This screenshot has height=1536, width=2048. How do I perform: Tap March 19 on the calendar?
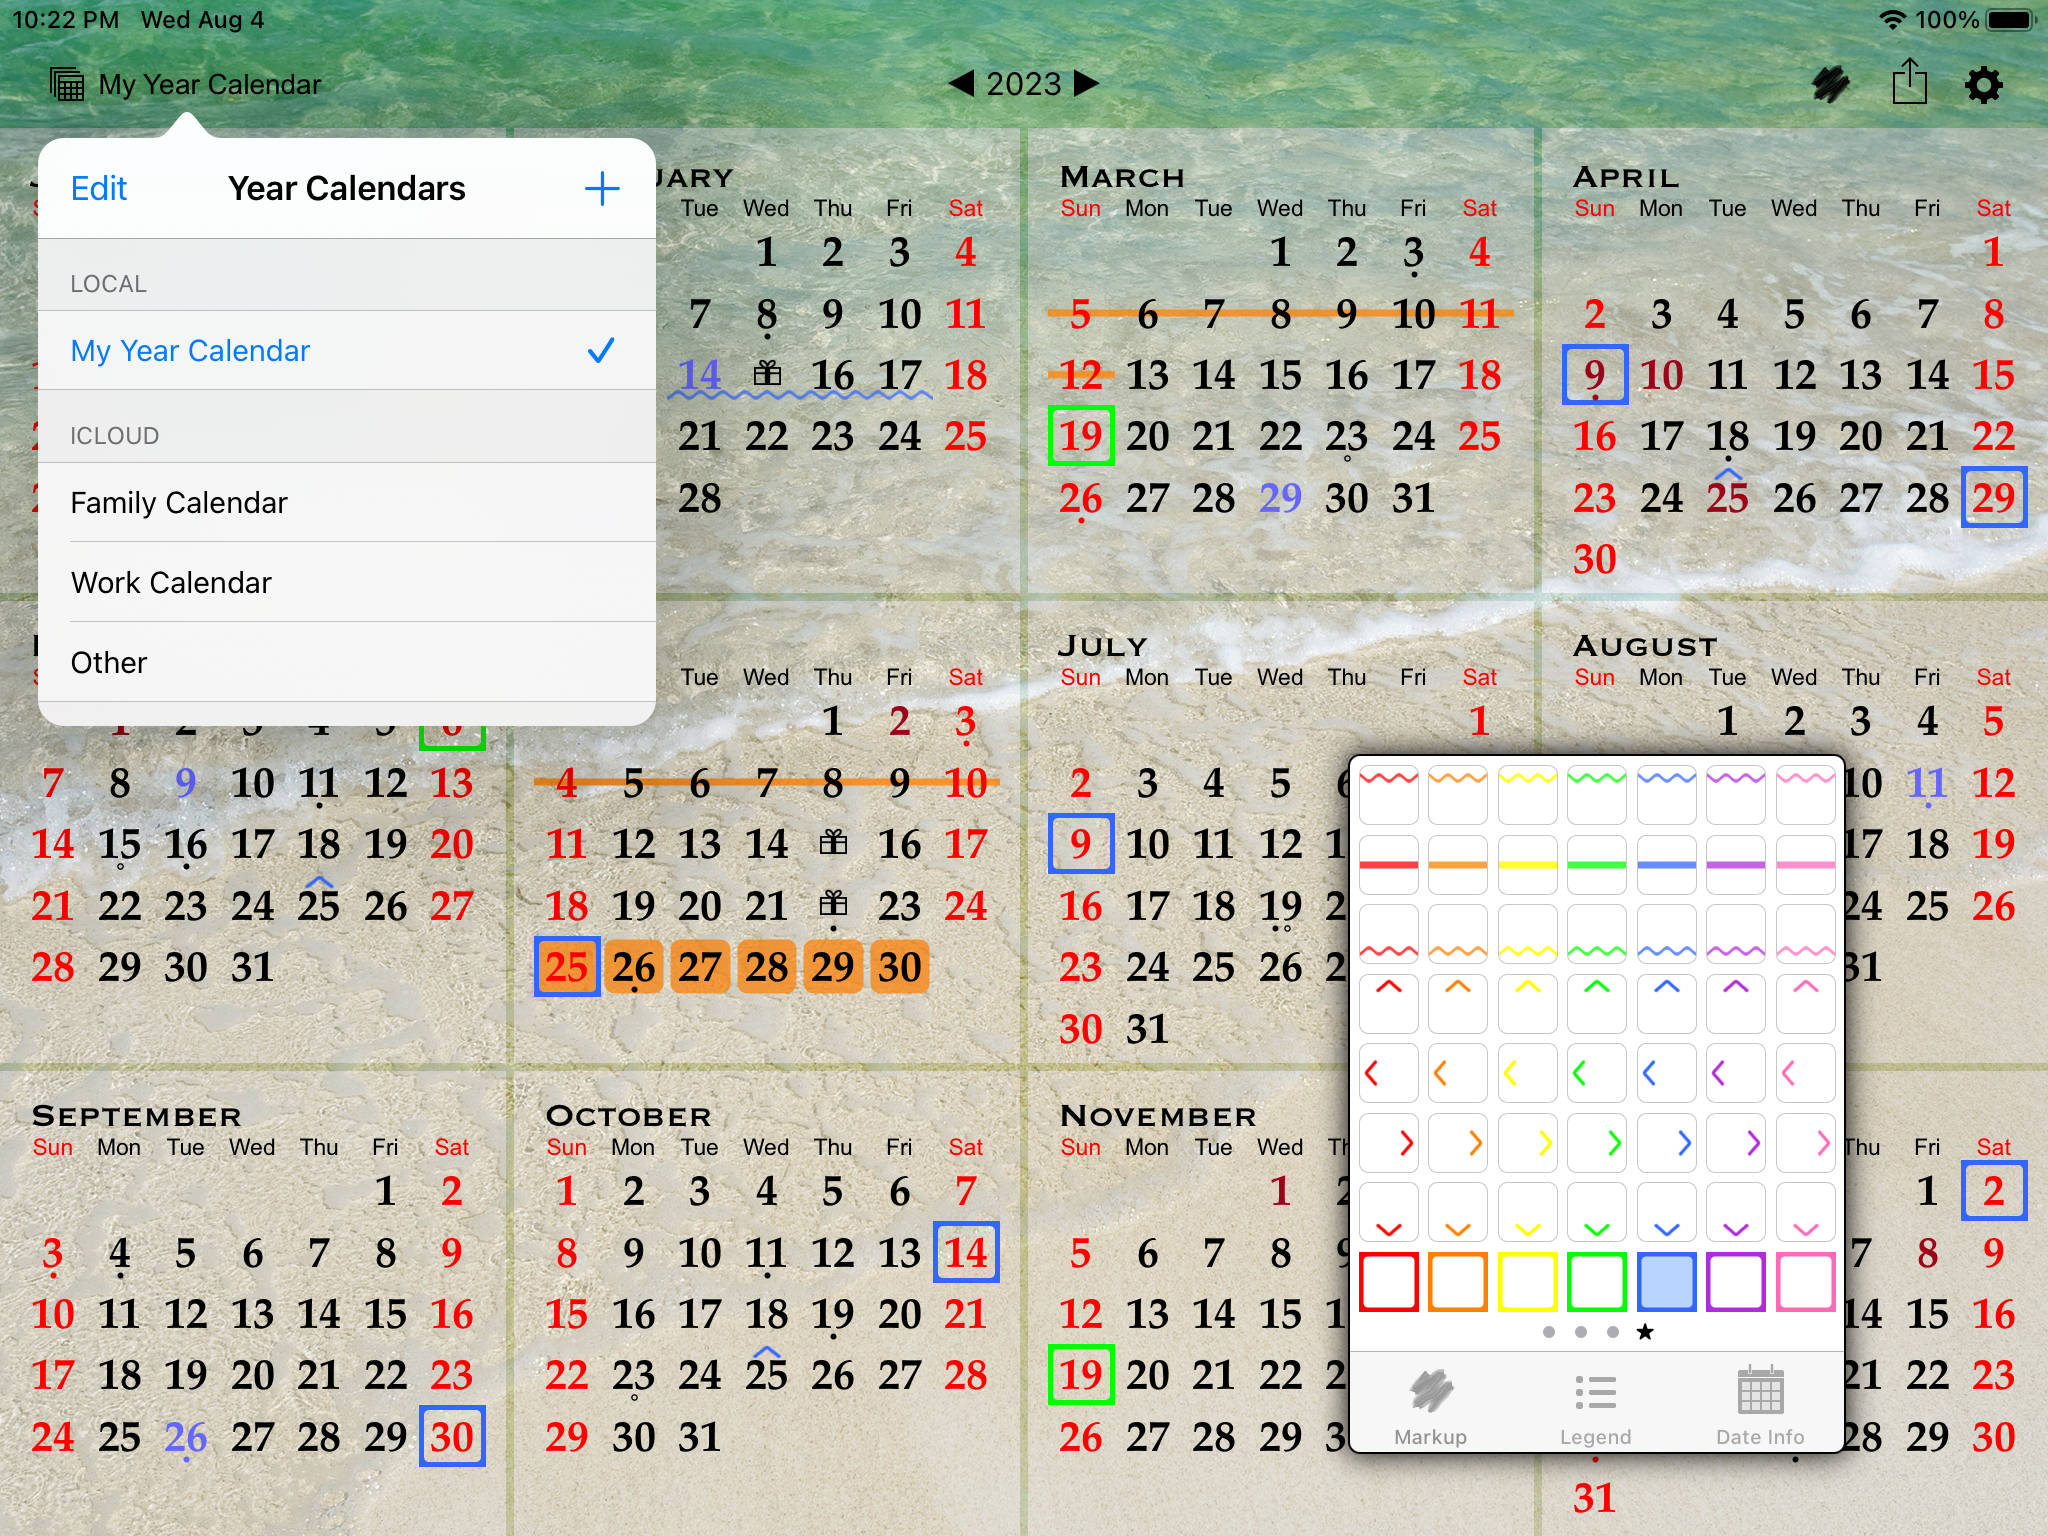point(1080,436)
